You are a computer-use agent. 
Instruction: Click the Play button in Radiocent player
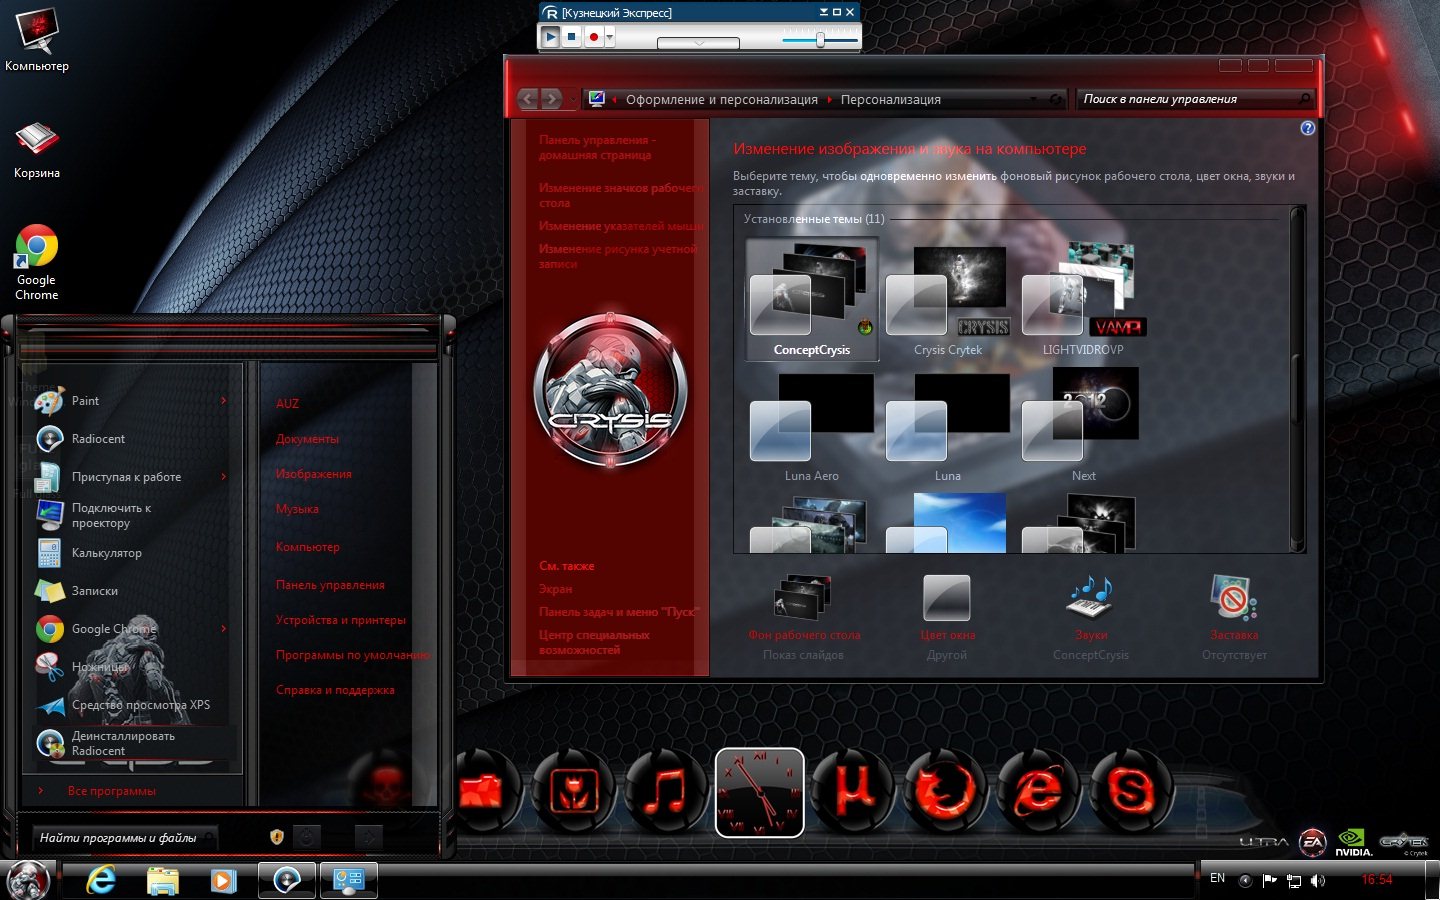(x=550, y=37)
